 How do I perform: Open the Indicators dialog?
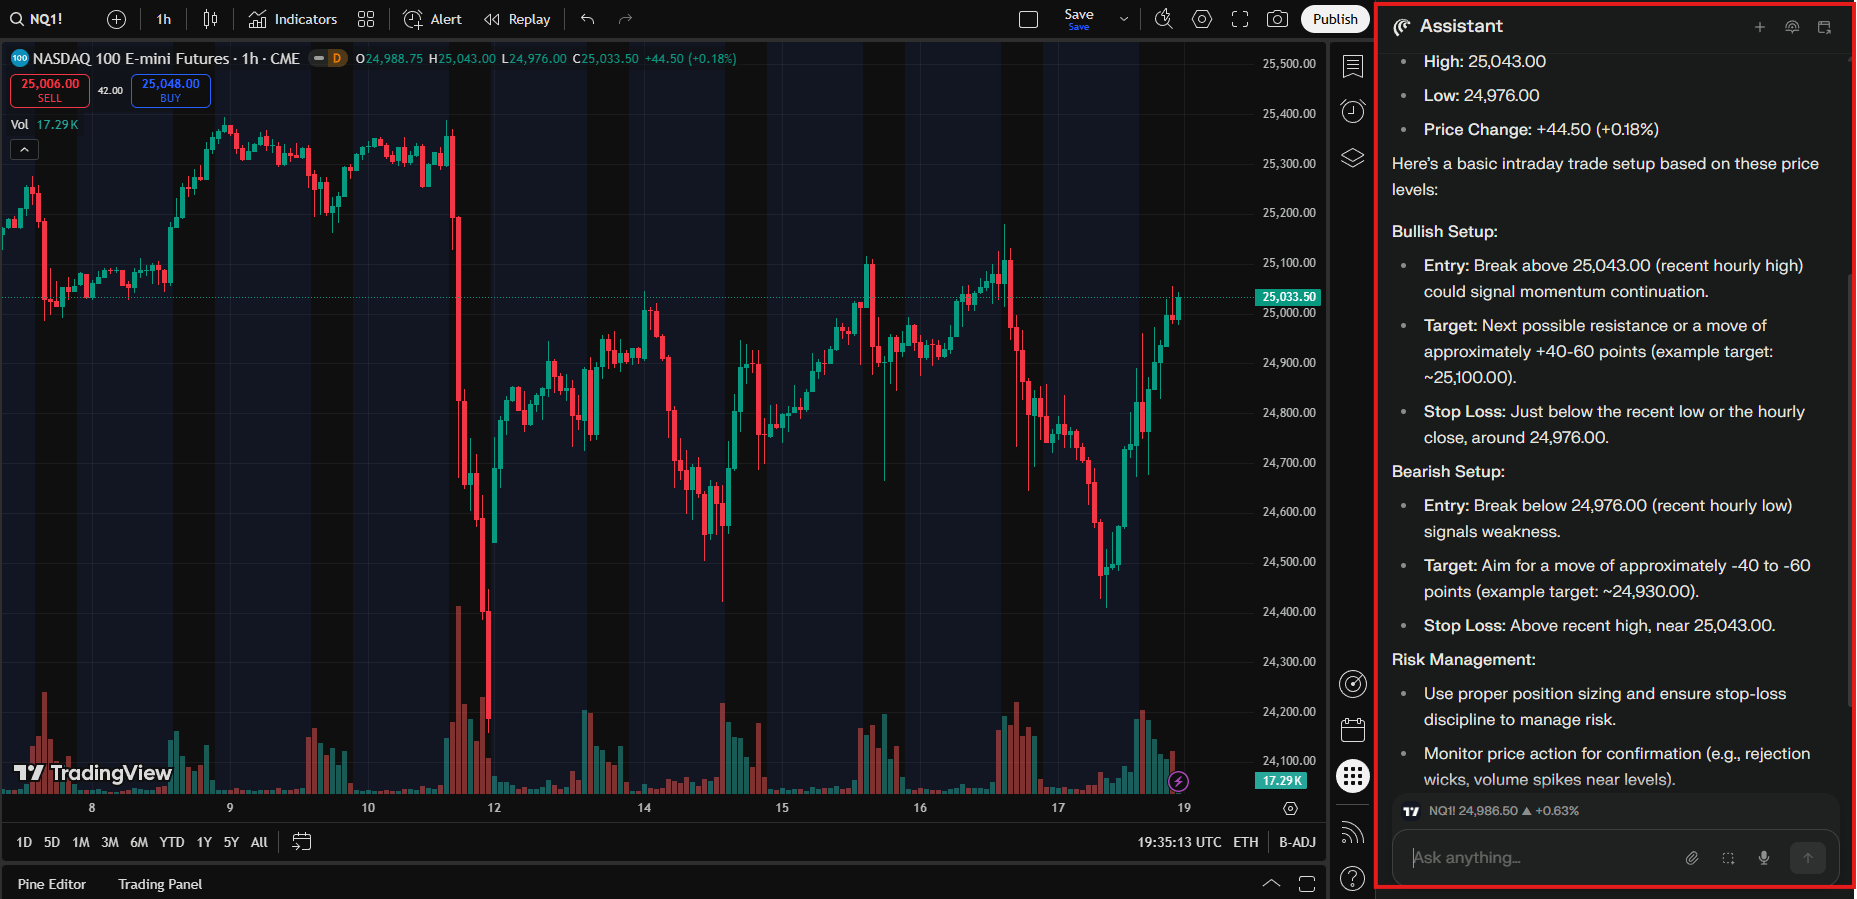pos(293,19)
